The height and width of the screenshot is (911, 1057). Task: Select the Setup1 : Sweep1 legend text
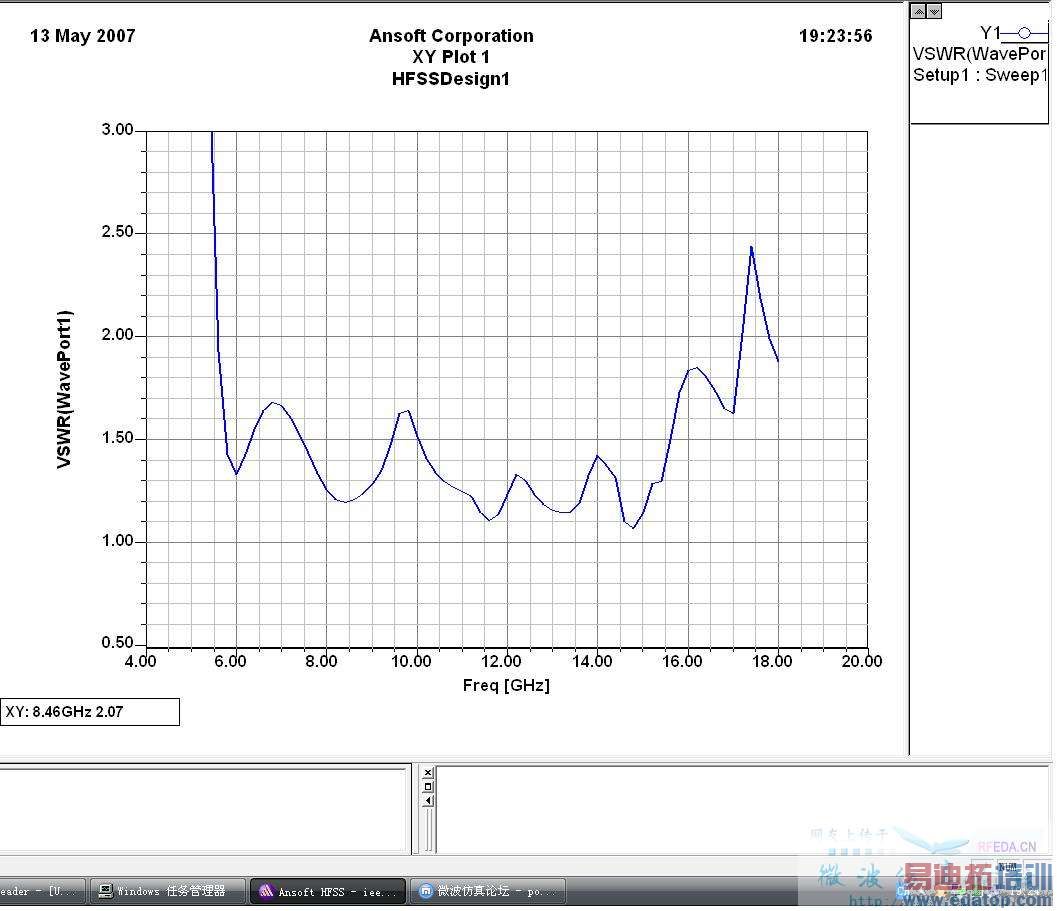[980, 75]
